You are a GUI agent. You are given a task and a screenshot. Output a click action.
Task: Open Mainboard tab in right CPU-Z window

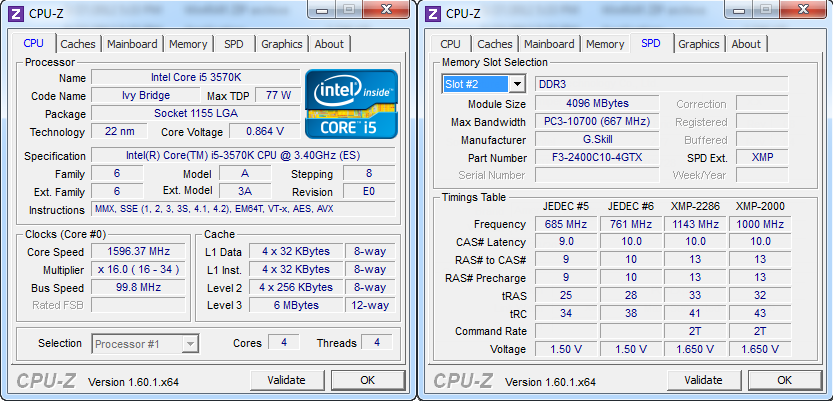coord(549,44)
